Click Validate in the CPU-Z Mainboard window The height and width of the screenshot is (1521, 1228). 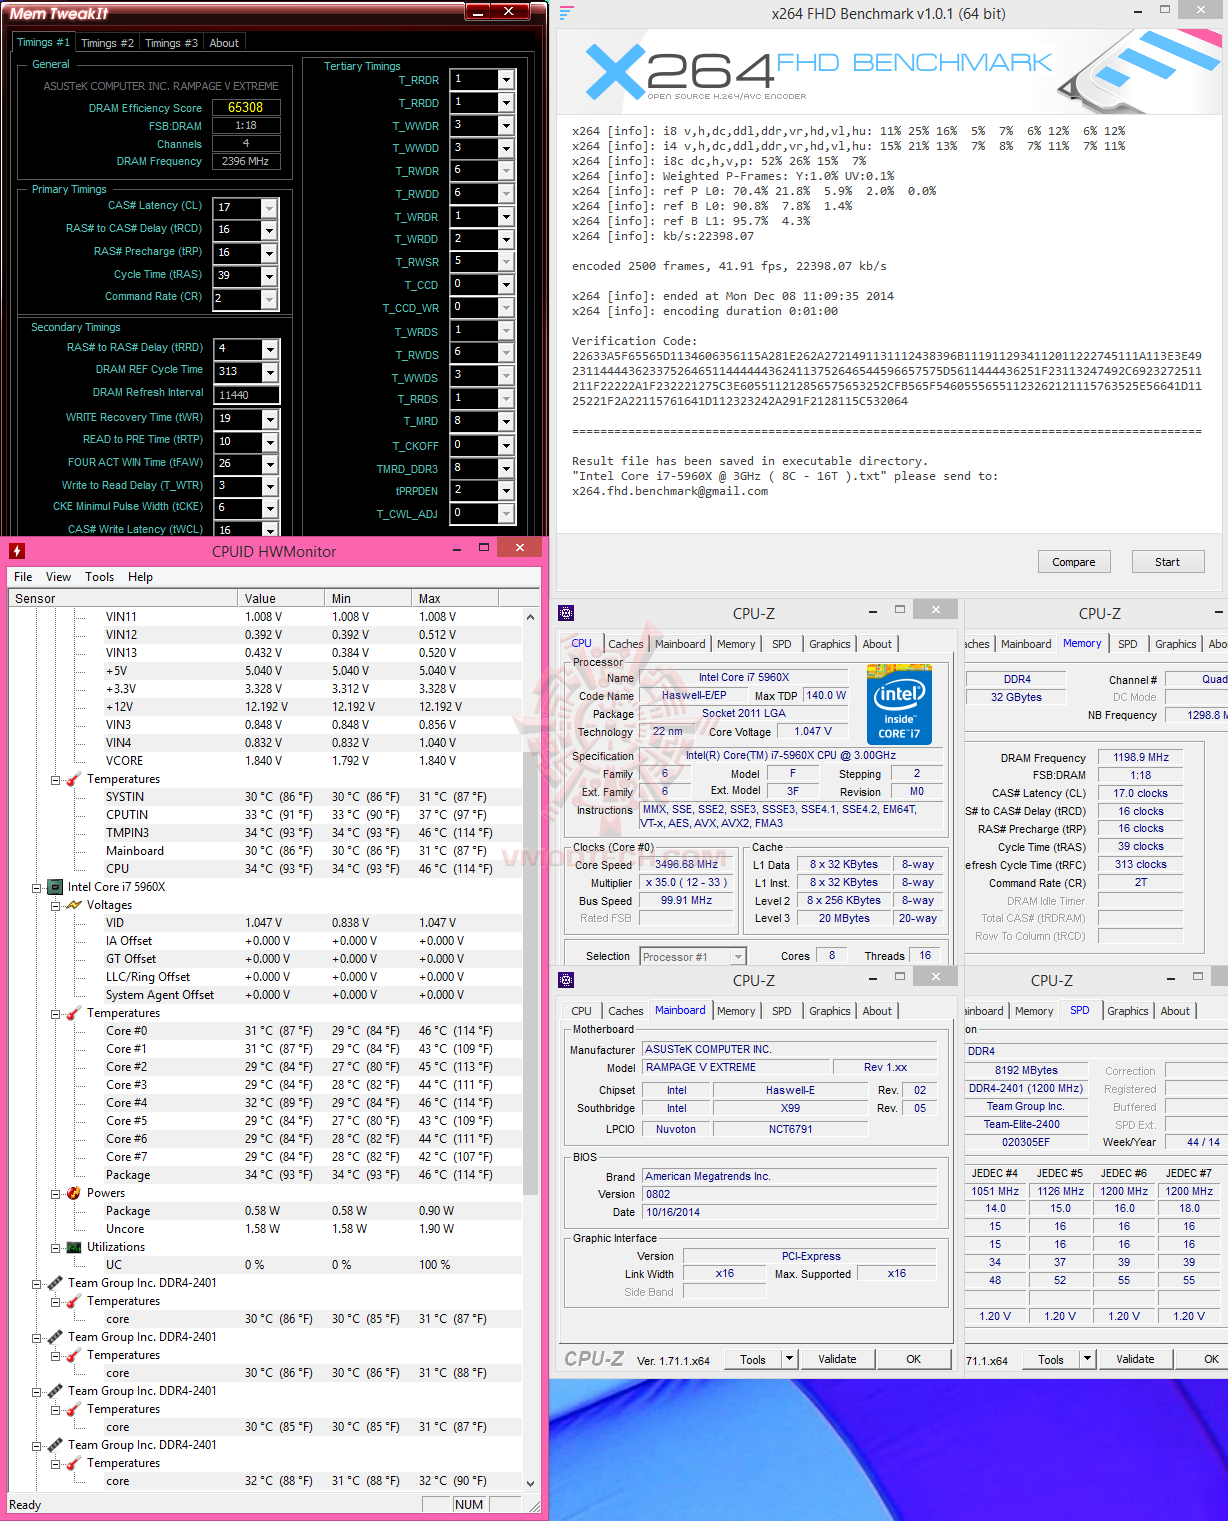coord(837,1359)
